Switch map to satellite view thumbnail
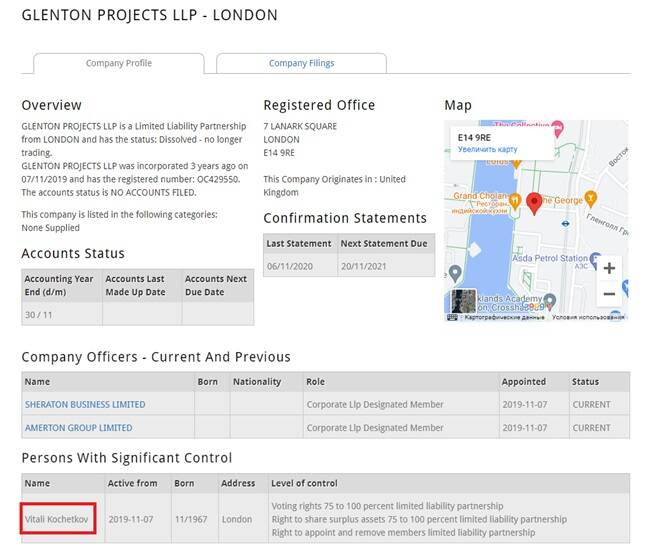 tap(464, 302)
